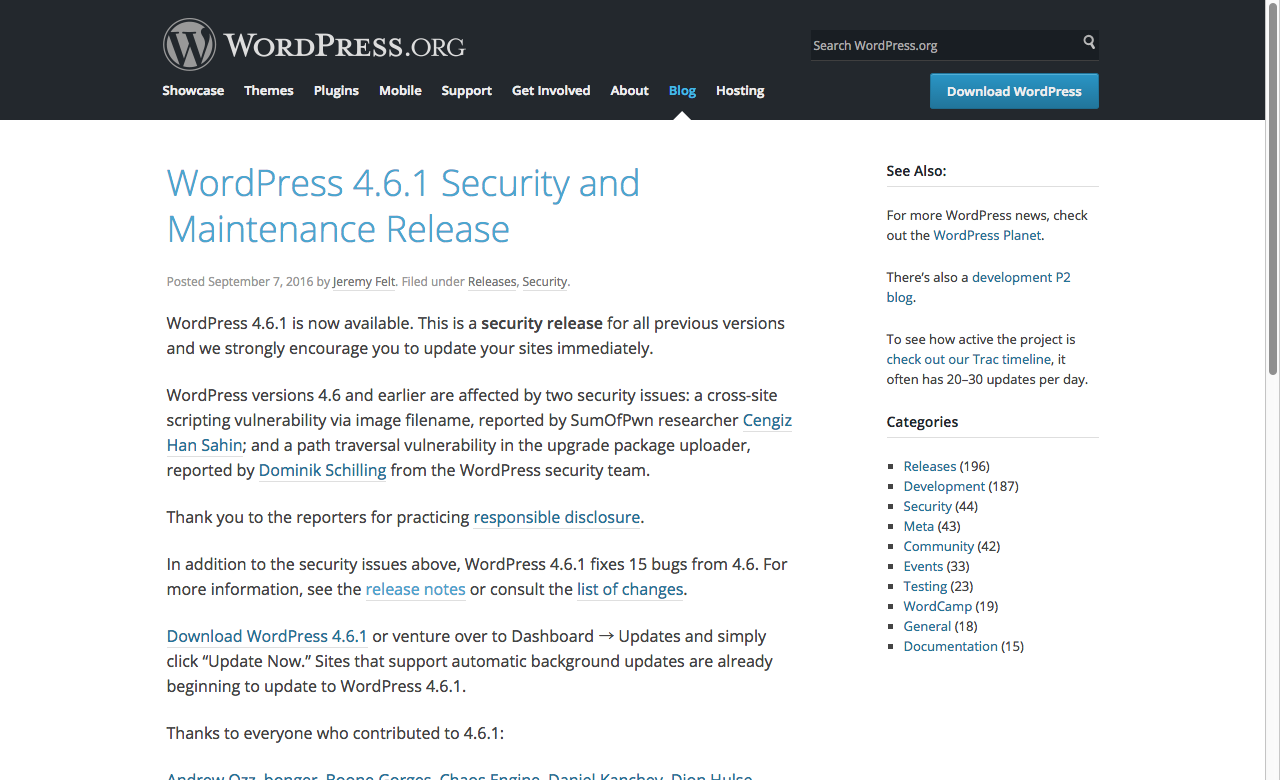Click the WordPress.org logo

pos(314,45)
